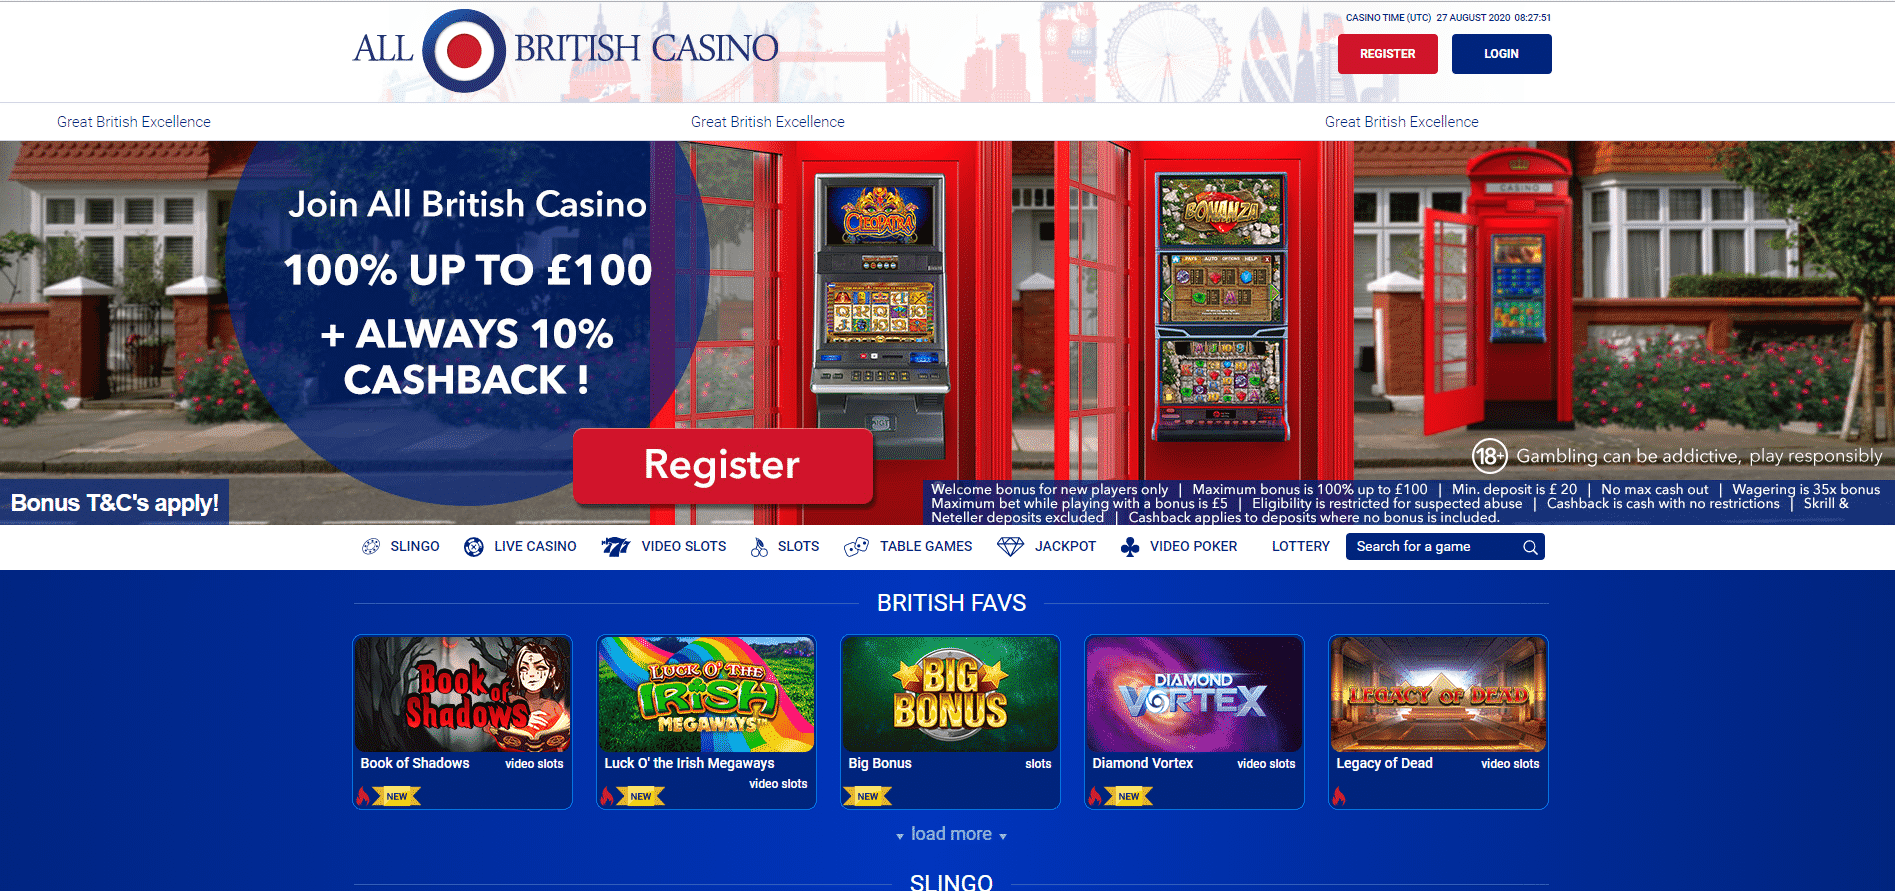Open the Live Casino menu item

[535, 546]
